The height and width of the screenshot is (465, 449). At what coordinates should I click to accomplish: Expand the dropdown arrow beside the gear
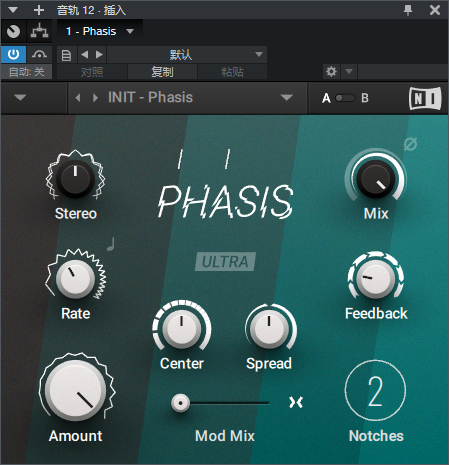pos(349,71)
